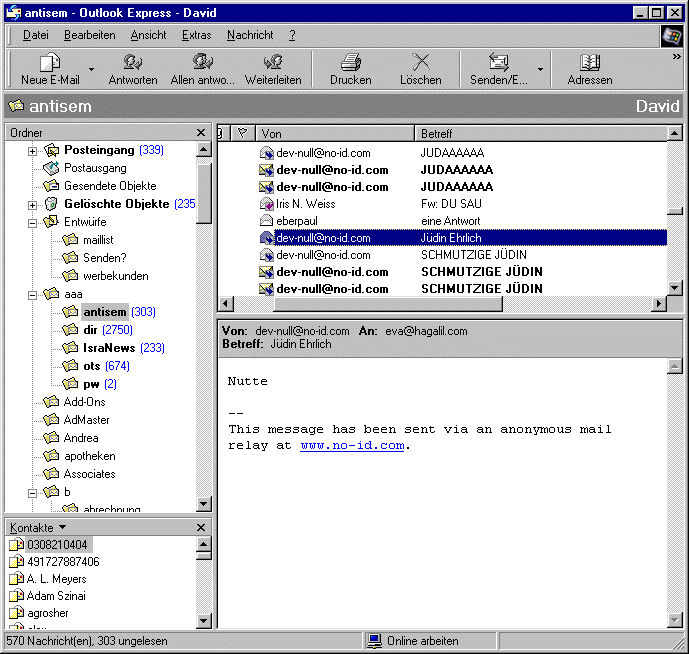Collapse the Entwürfe folder tree node
Viewport: 689px width, 654px height.
click(x=32, y=223)
